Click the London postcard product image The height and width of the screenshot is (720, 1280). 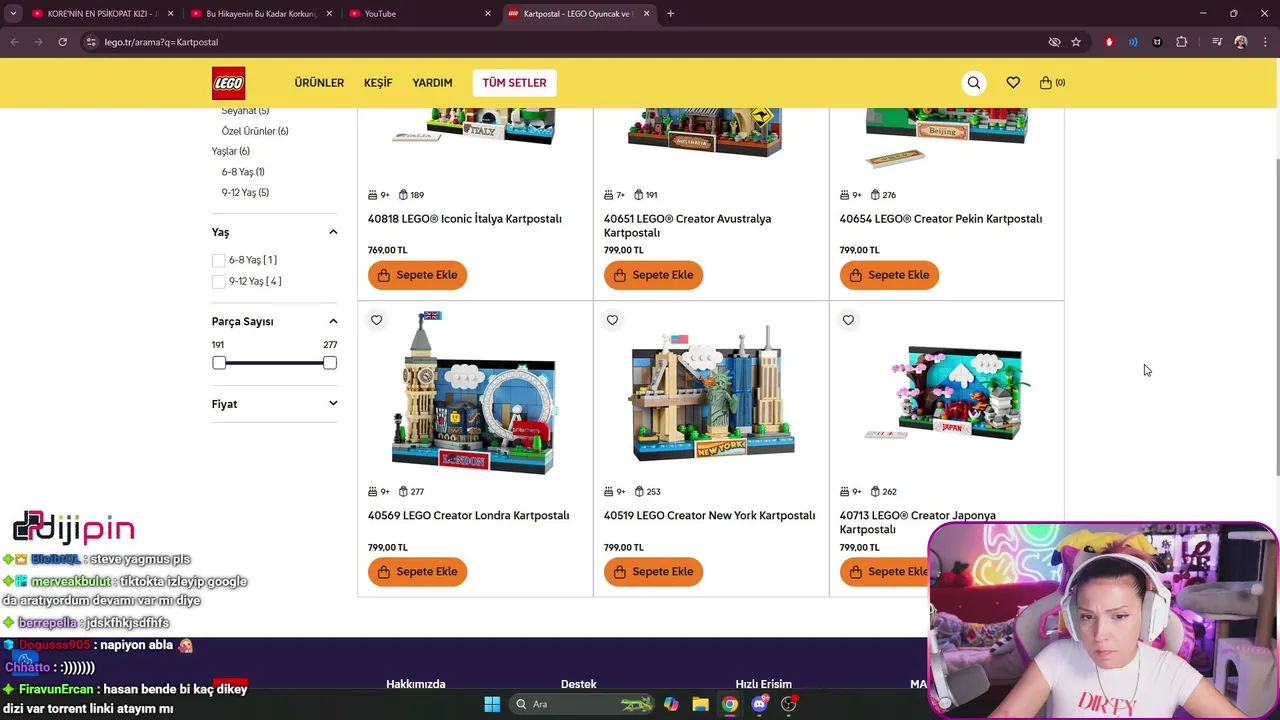[x=474, y=393]
